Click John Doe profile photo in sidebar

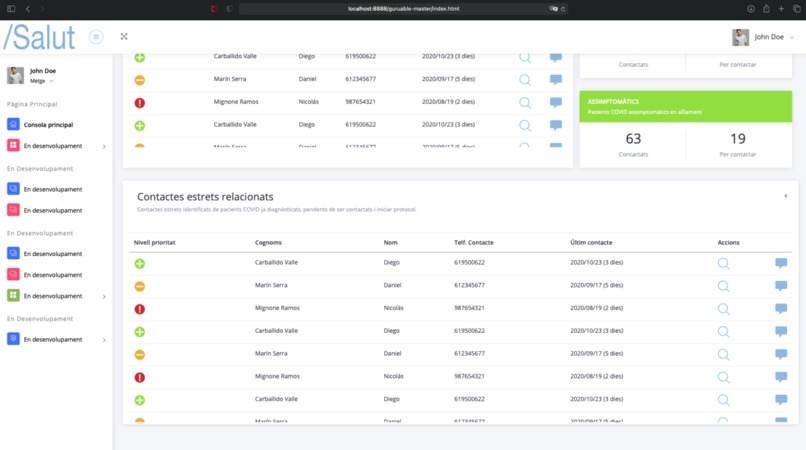[x=15, y=75]
